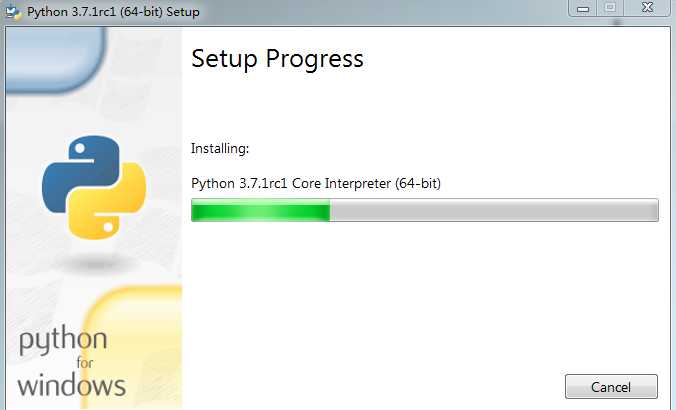Image resolution: width=676 pixels, height=410 pixels.
Task: Click the 'for' word in sidebar branding
Action: 84,363
